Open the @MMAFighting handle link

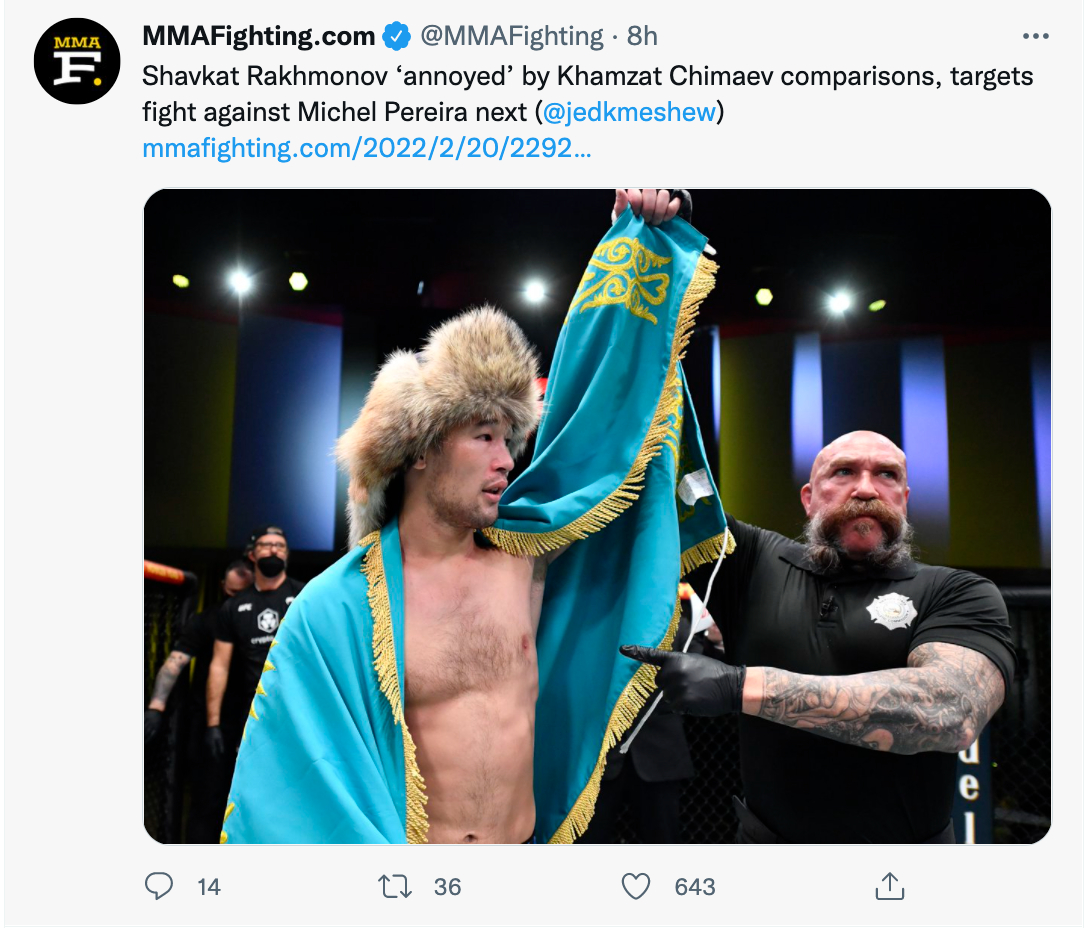[512, 36]
